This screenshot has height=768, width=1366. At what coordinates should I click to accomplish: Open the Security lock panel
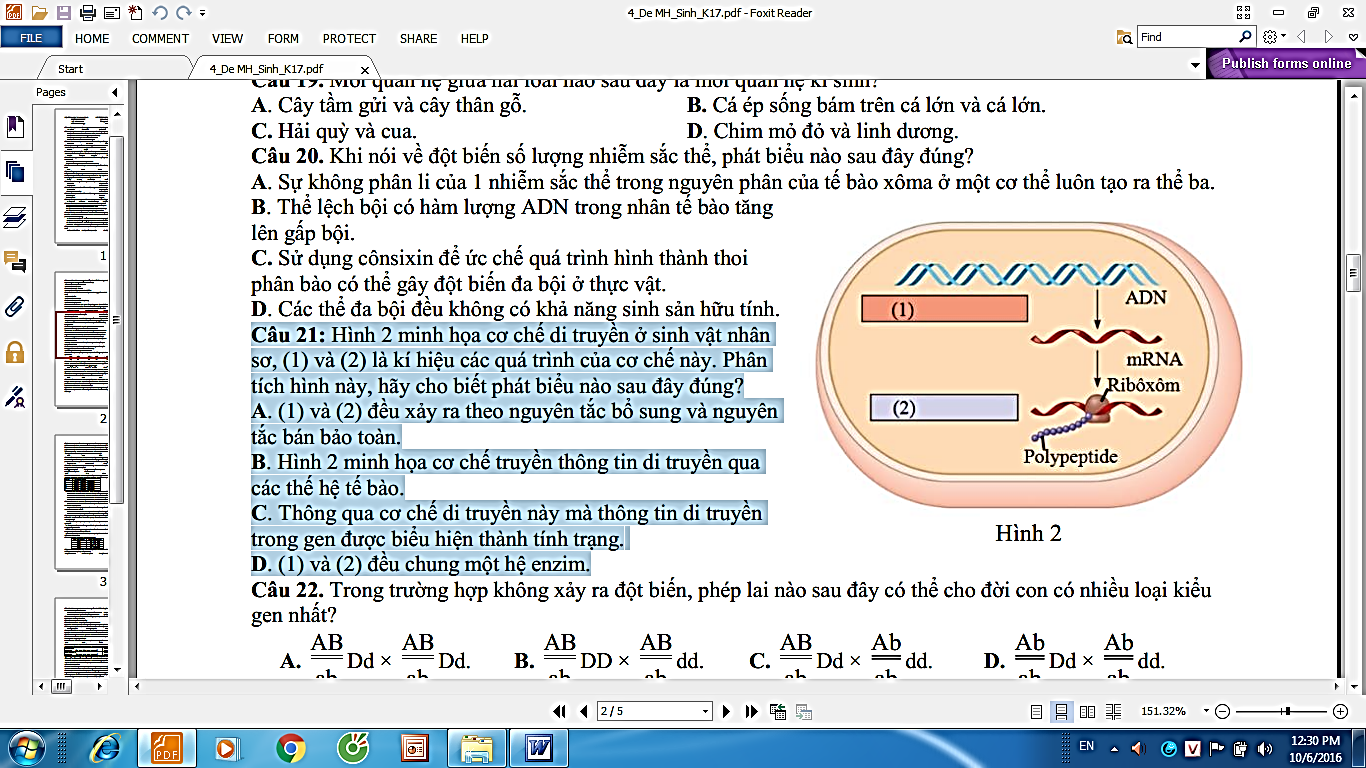(x=15, y=352)
